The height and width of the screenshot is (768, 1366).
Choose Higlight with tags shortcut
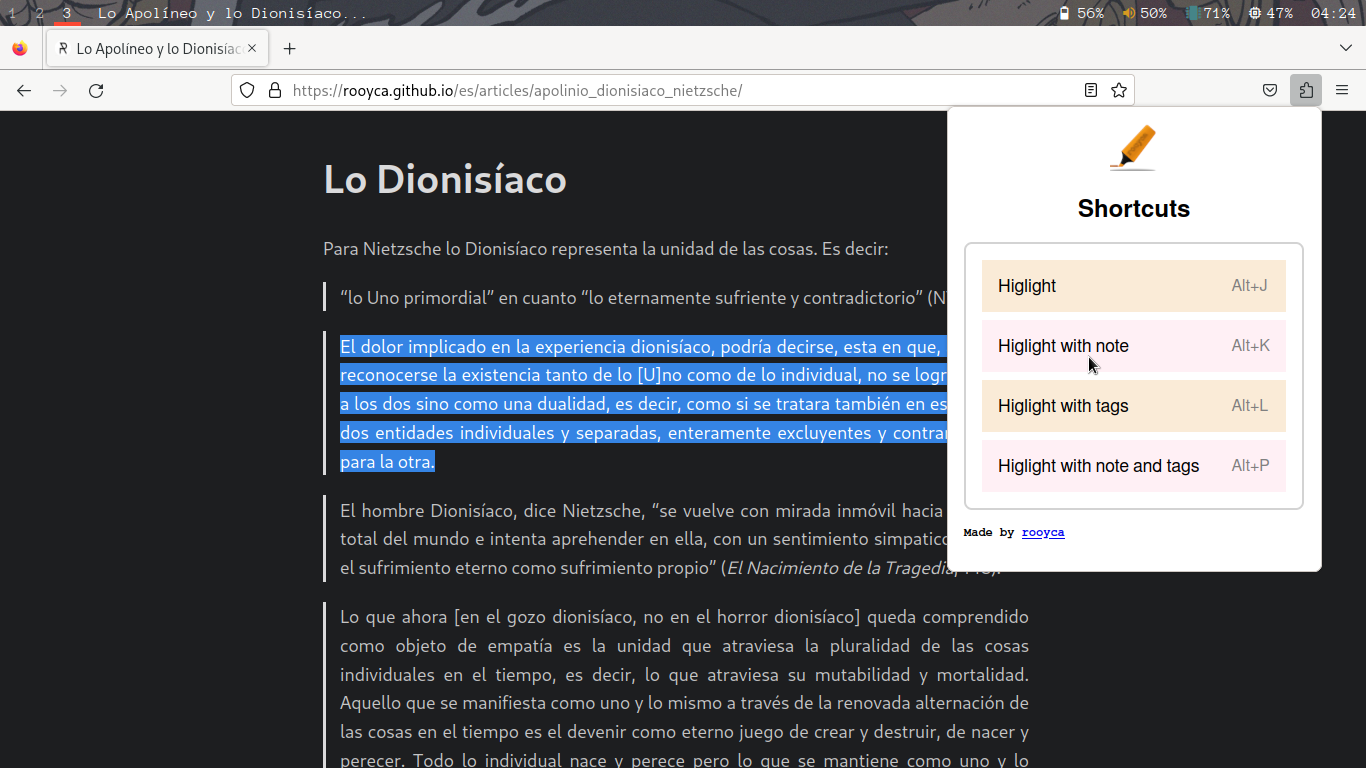(1134, 406)
